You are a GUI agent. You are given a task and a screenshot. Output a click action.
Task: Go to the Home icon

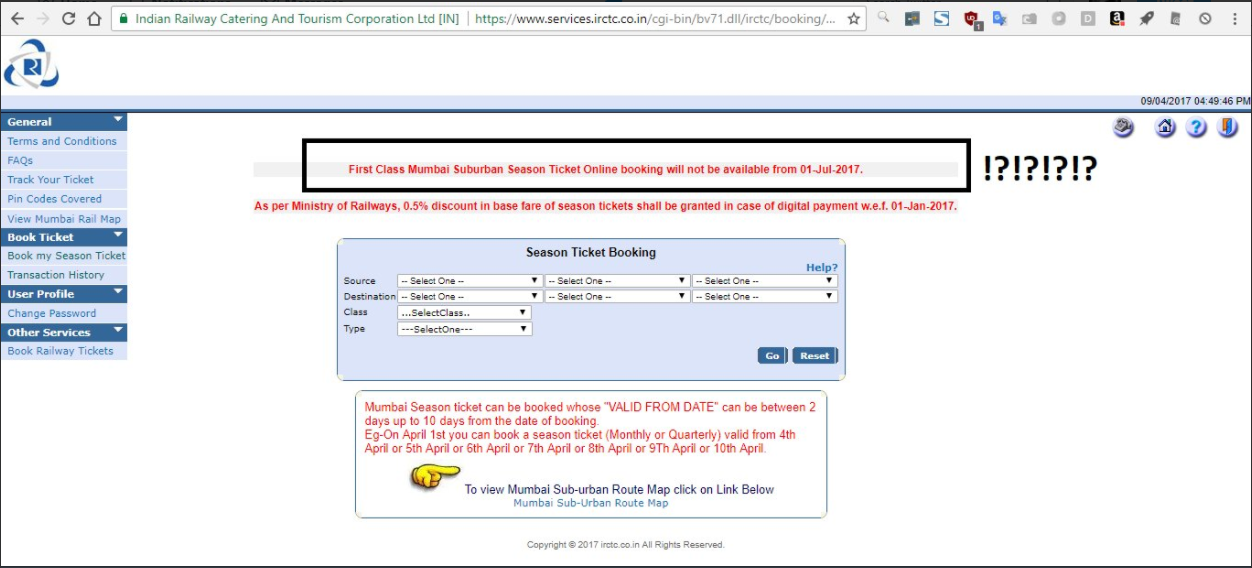click(1165, 128)
